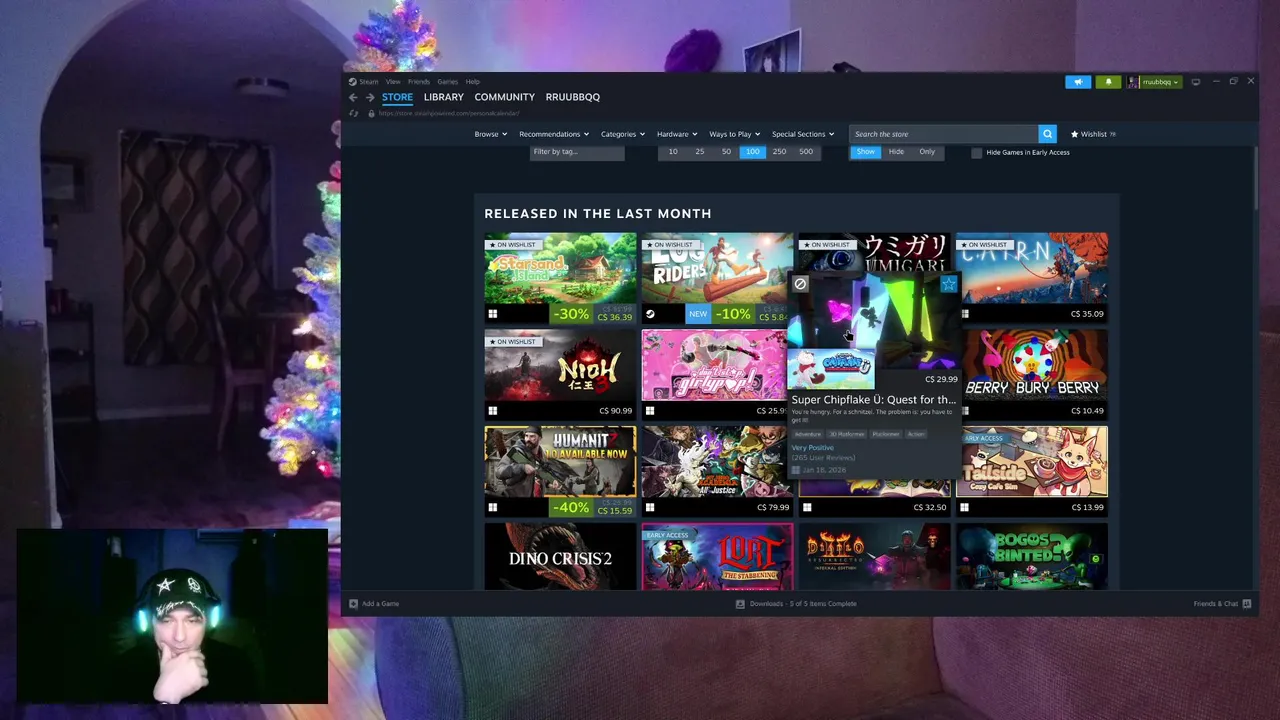The width and height of the screenshot is (1280, 720).
Task: Open the Help menu
Action: (472, 82)
